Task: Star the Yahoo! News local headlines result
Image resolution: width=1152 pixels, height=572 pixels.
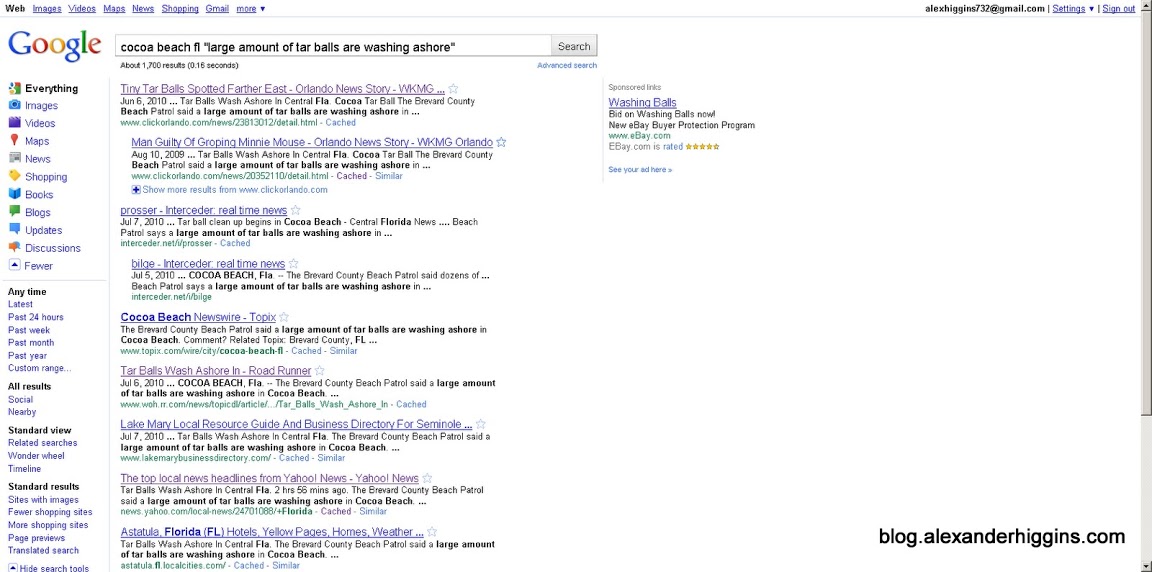Action: tap(427, 478)
